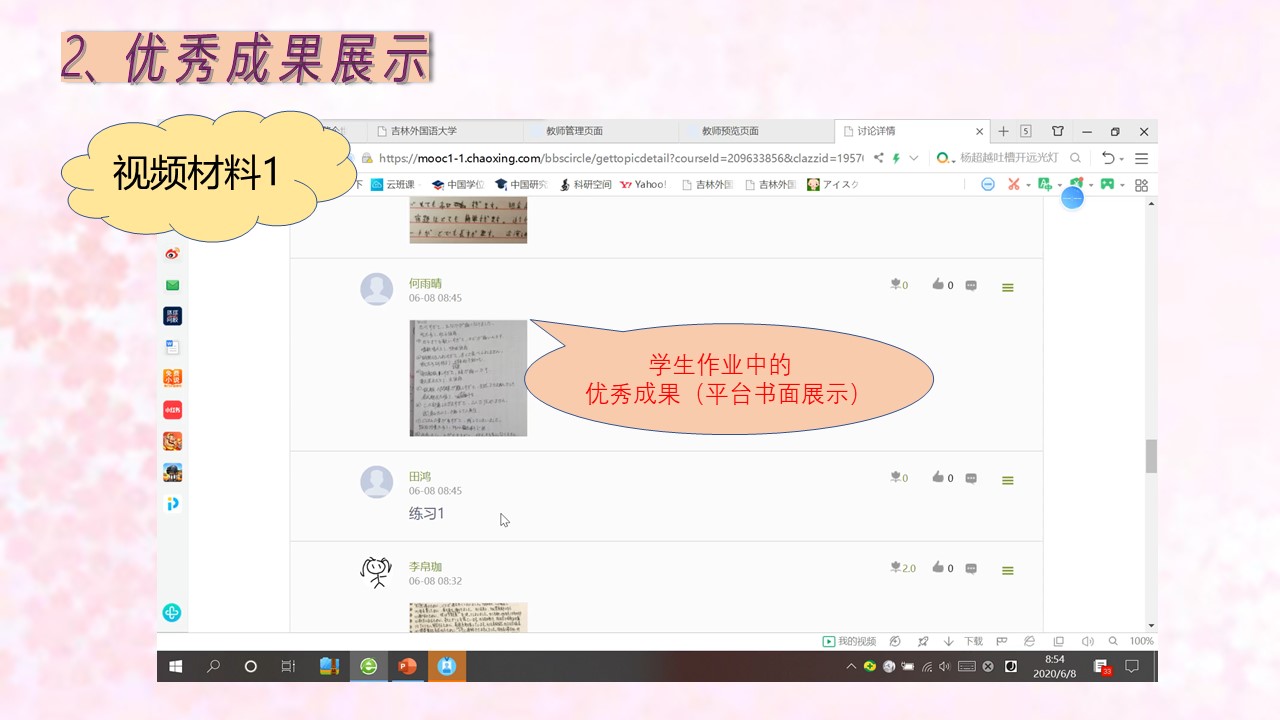Click the flower score icon on 田鸿's post
This screenshot has width=1280, height=720.
896,478
